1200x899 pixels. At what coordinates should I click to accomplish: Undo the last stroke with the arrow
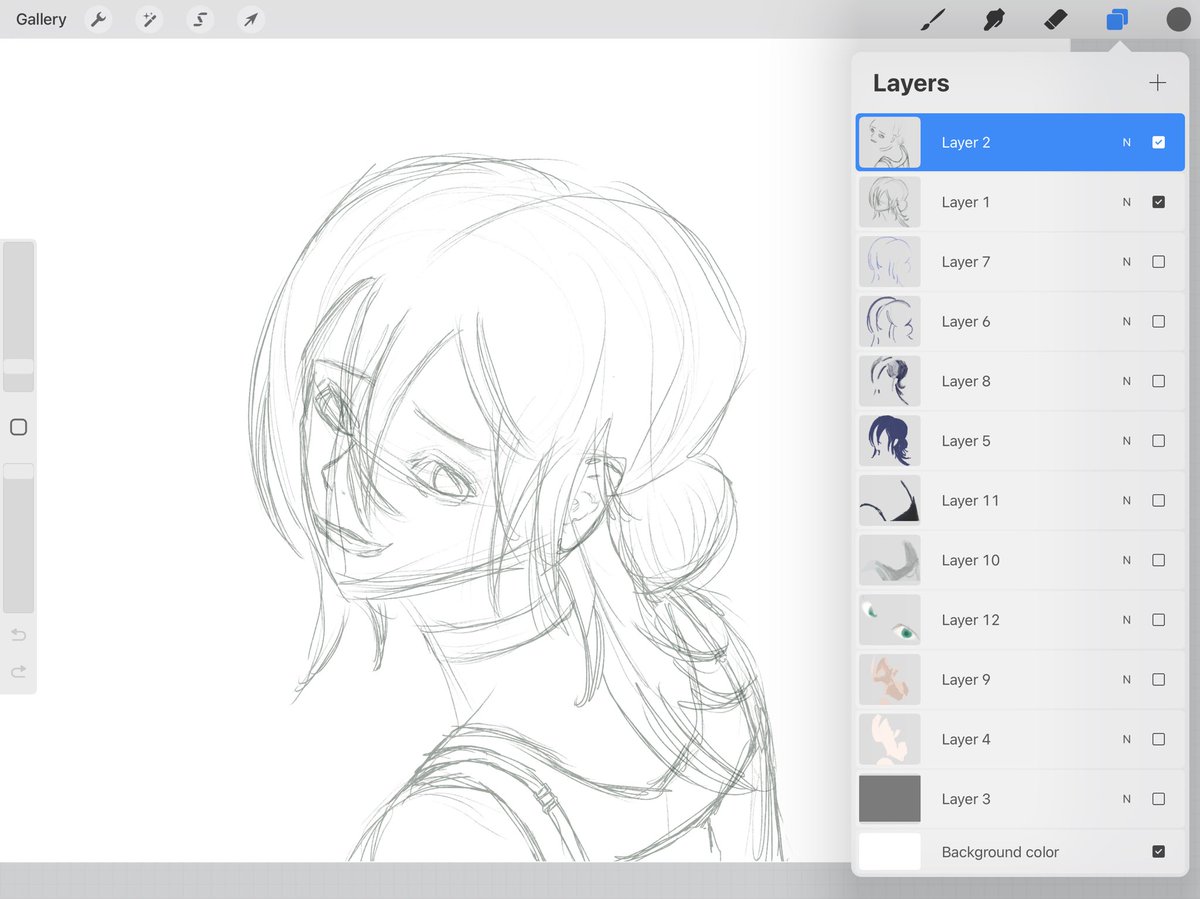coord(18,635)
